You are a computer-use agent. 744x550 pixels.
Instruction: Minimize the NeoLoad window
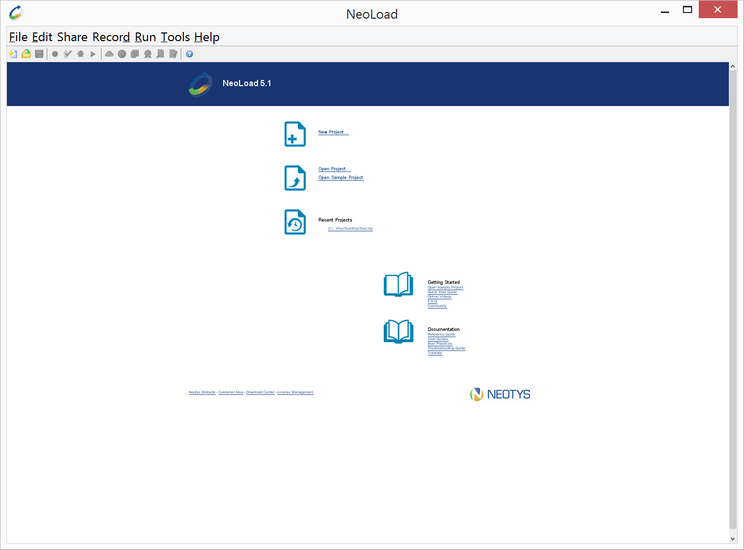click(x=665, y=10)
